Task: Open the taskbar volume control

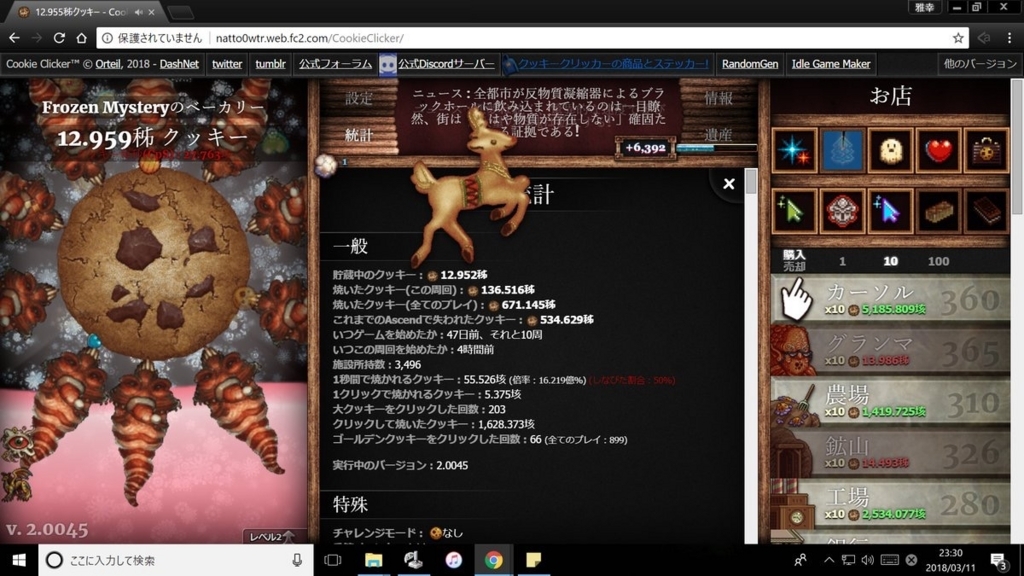Action: pos(867,560)
